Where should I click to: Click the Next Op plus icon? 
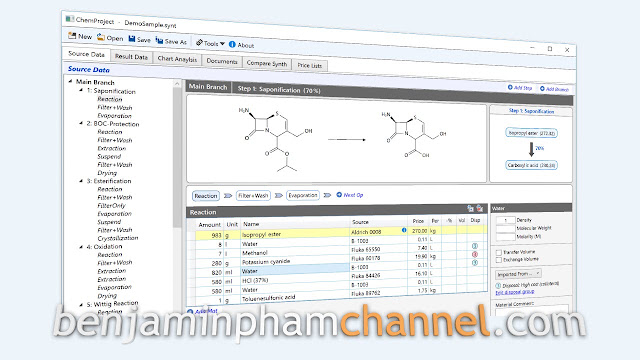339,195
